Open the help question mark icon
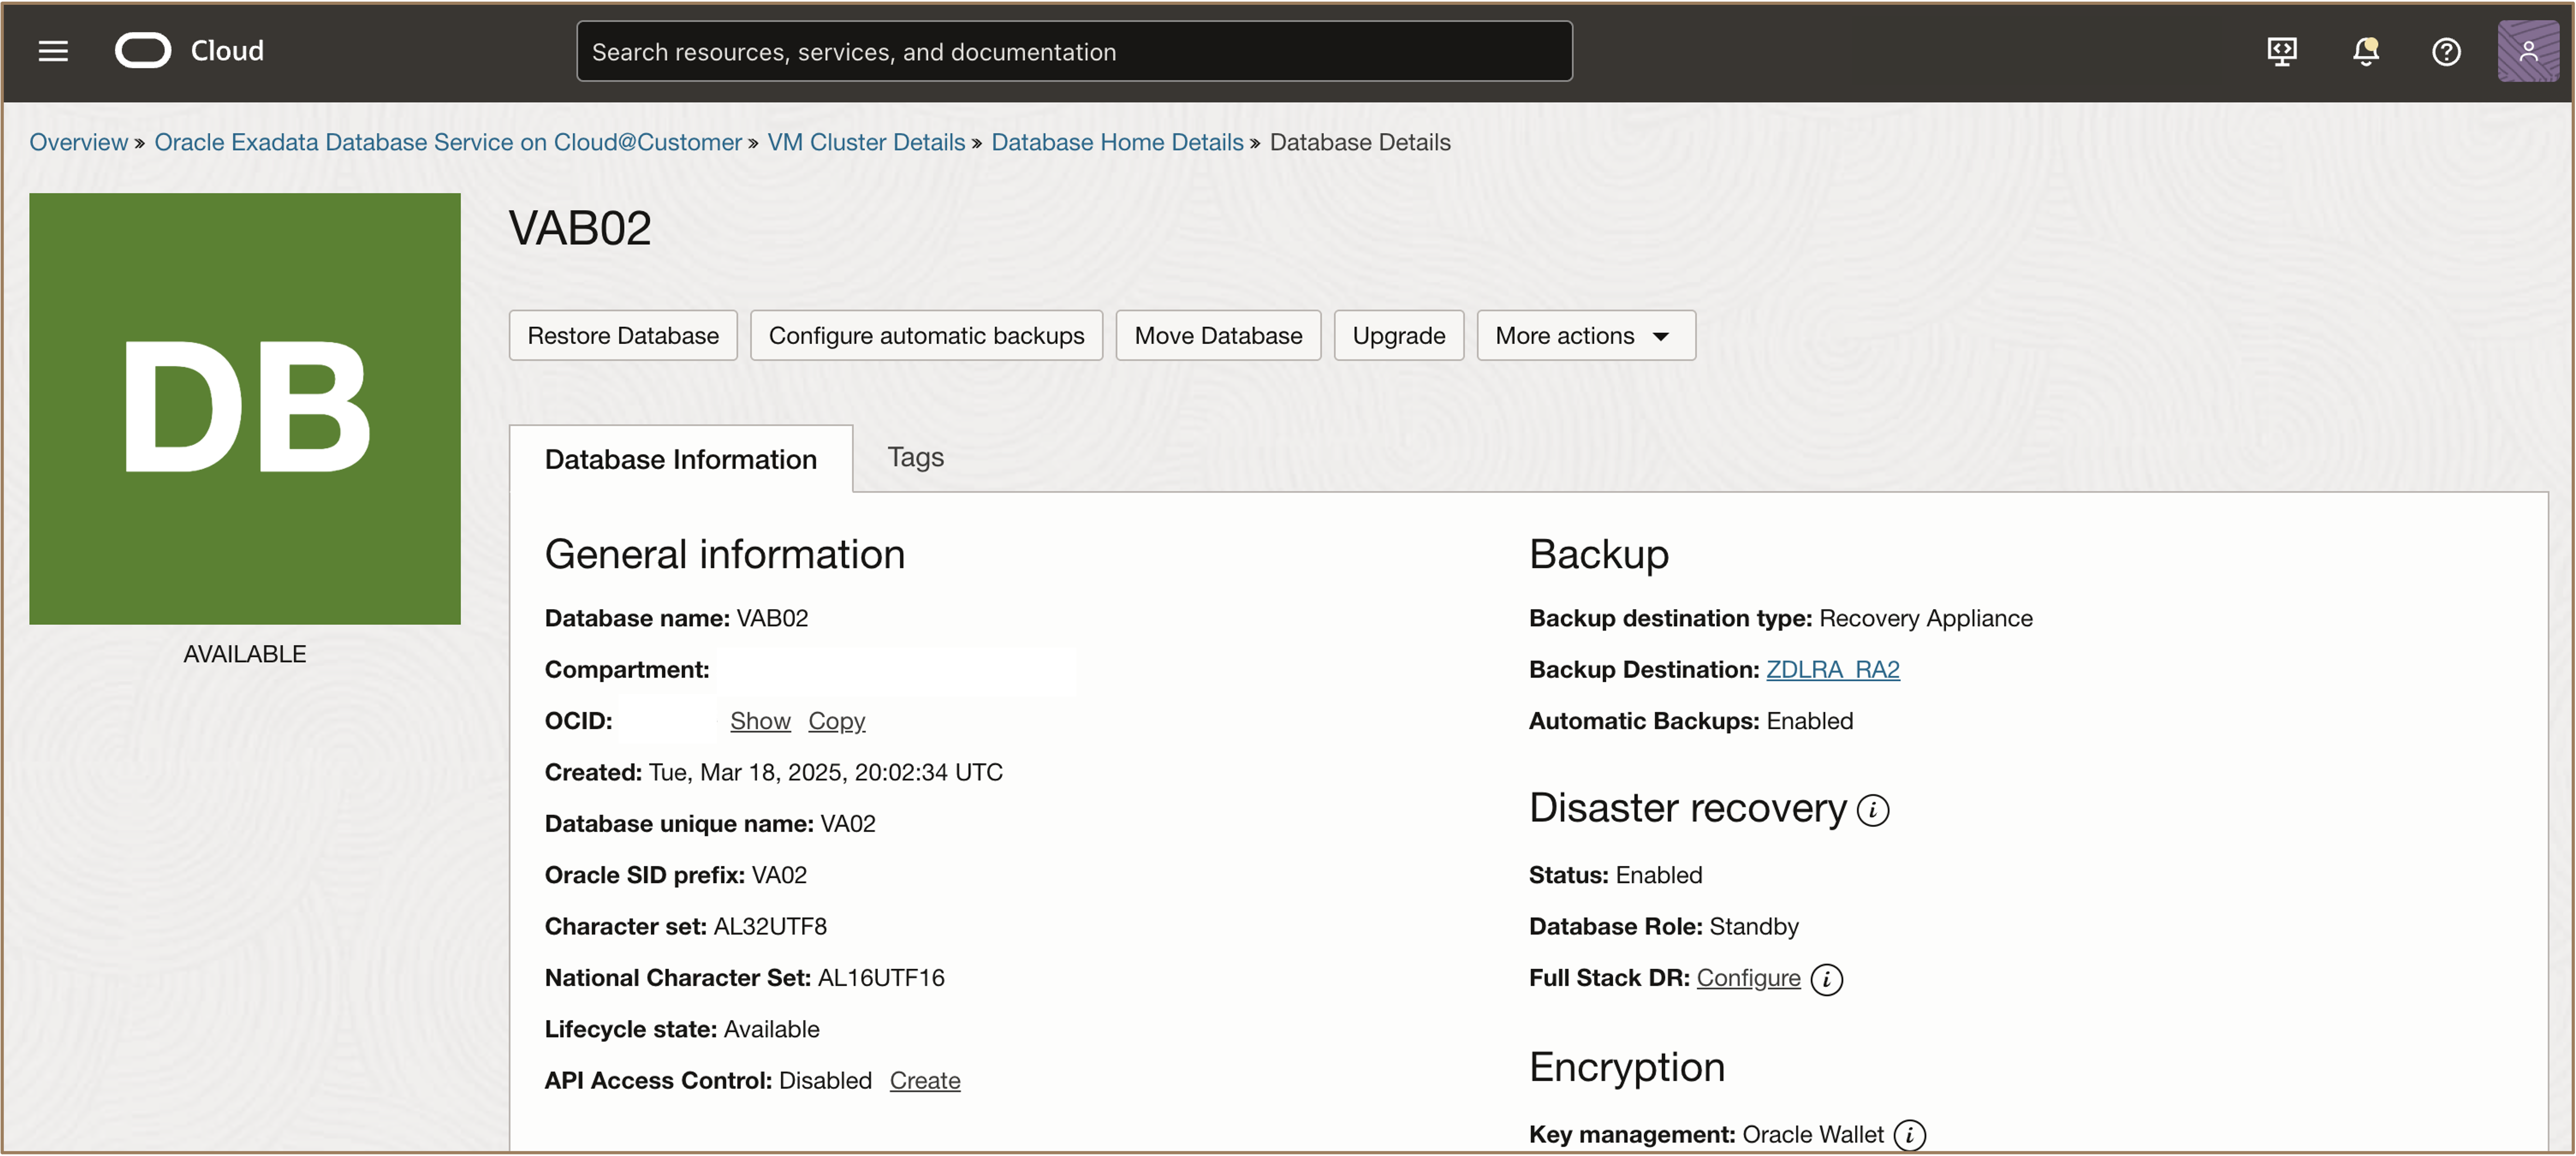Screen dimensions: 2576x1156 (2446, 51)
